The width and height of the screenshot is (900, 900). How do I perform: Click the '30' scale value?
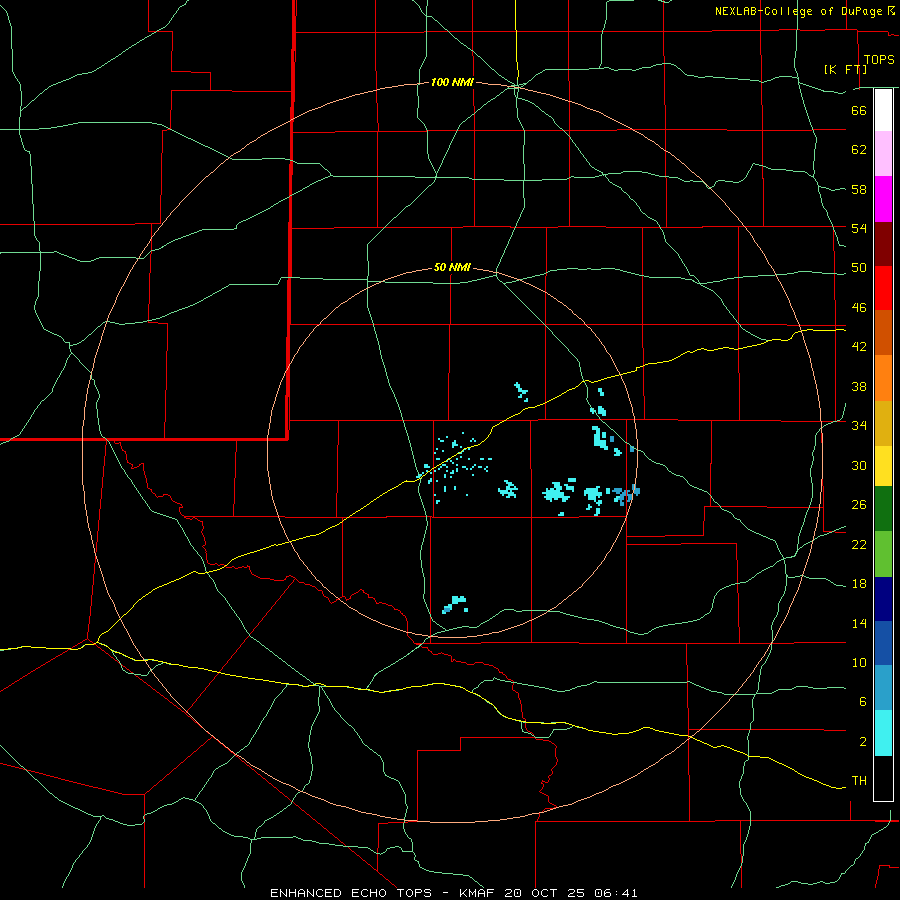859,465
